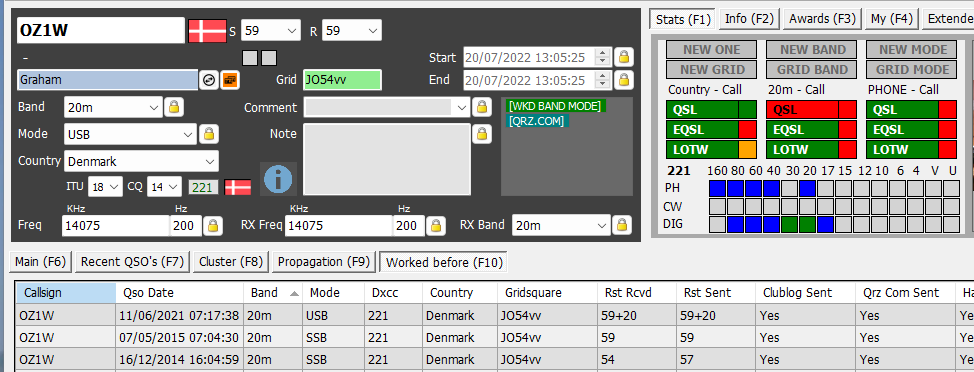The image size is (974, 372).
Task: Toggle the lock beside Mode dropdown
Action: click(209, 134)
